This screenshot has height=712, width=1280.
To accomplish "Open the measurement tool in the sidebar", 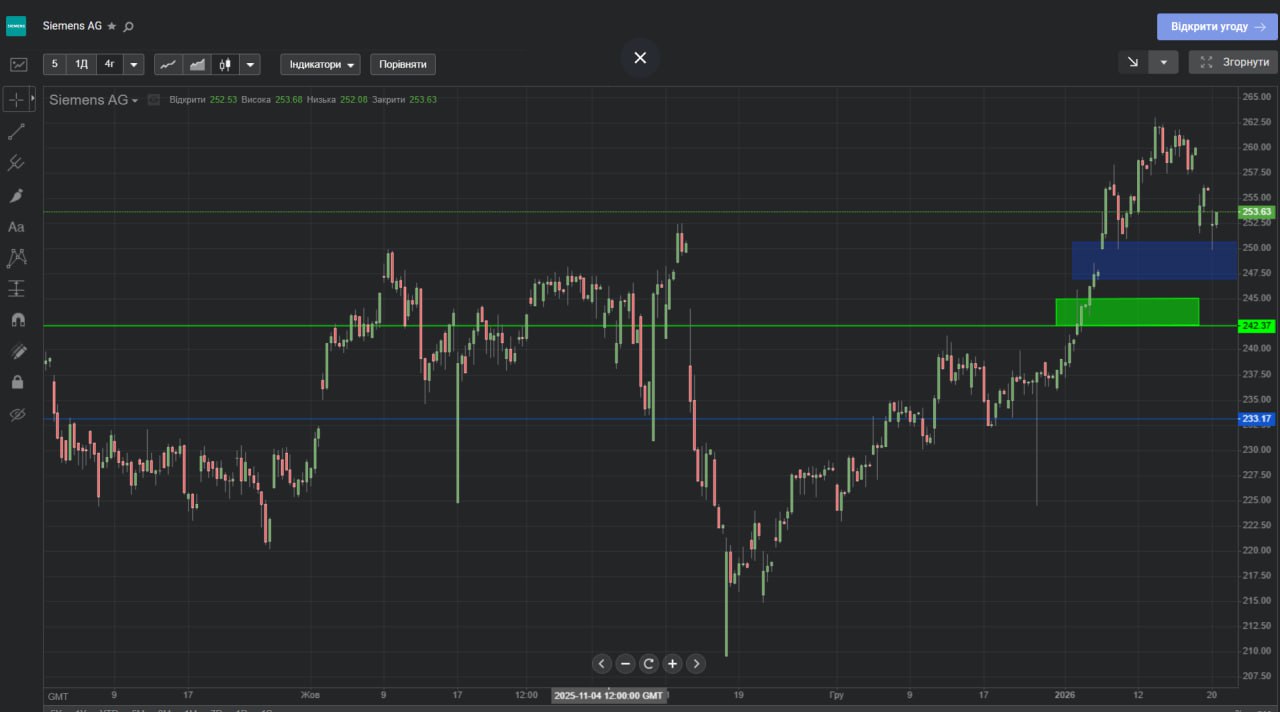I will 16,289.
